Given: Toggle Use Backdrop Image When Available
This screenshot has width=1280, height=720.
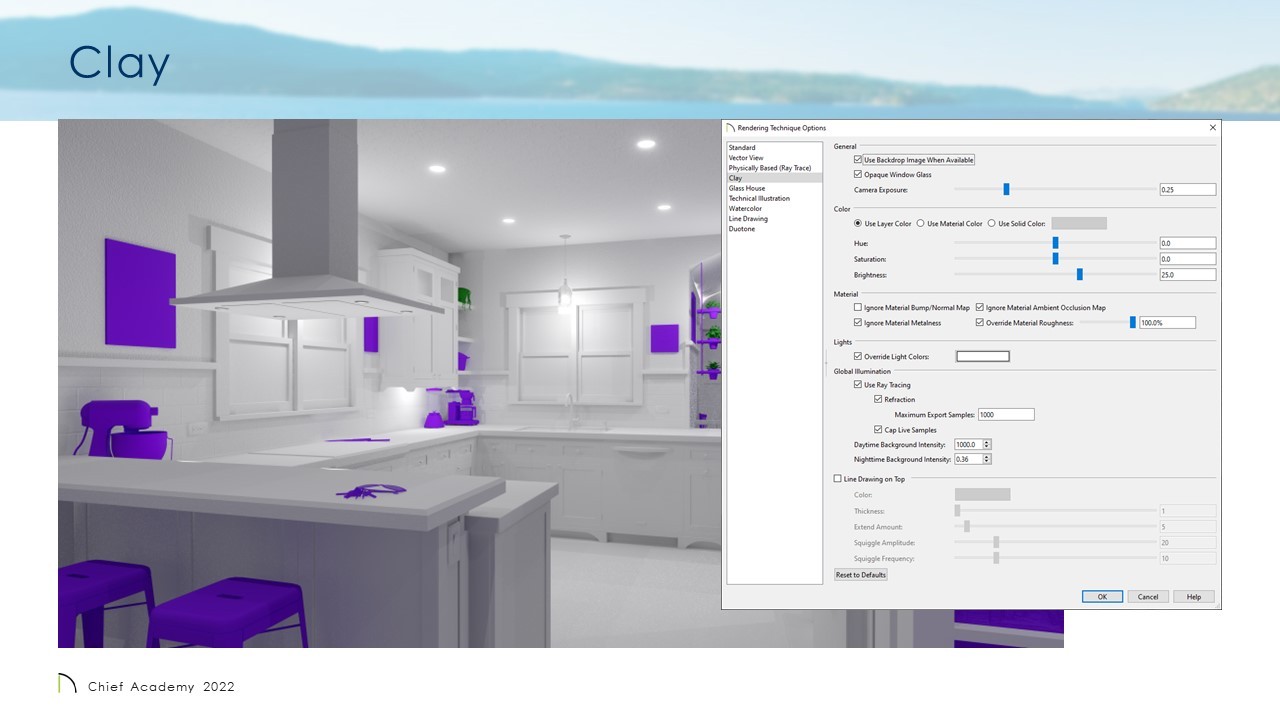Looking at the screenshot, I should pos(858,160).
